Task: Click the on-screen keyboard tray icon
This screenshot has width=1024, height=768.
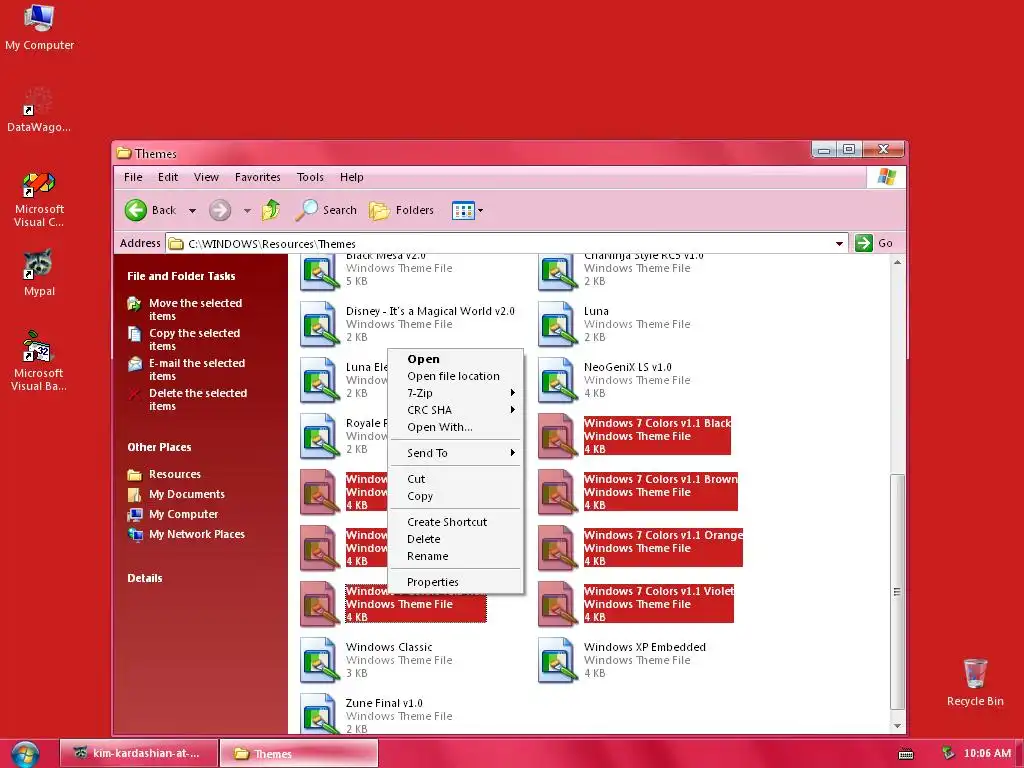Action: click(x=906, y=754)
